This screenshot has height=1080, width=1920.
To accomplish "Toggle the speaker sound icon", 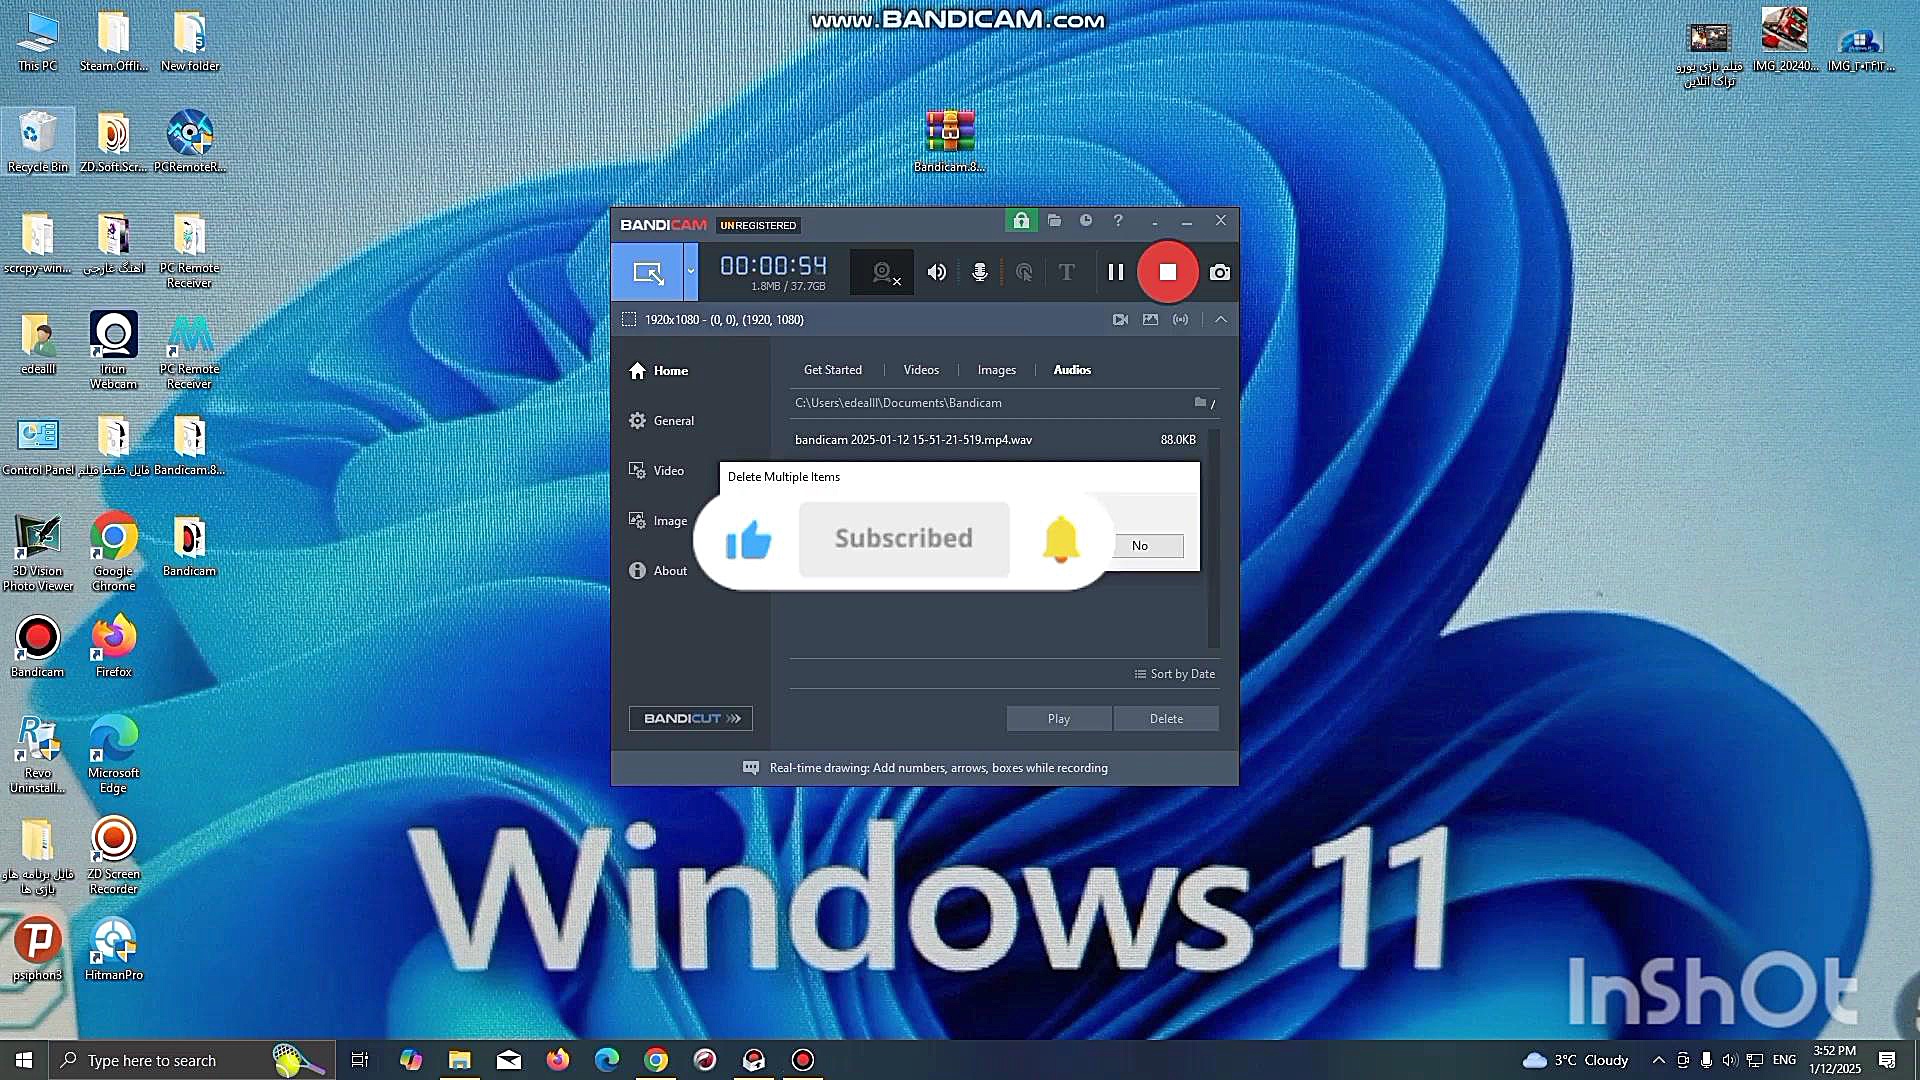I will [x=937, y=272].
